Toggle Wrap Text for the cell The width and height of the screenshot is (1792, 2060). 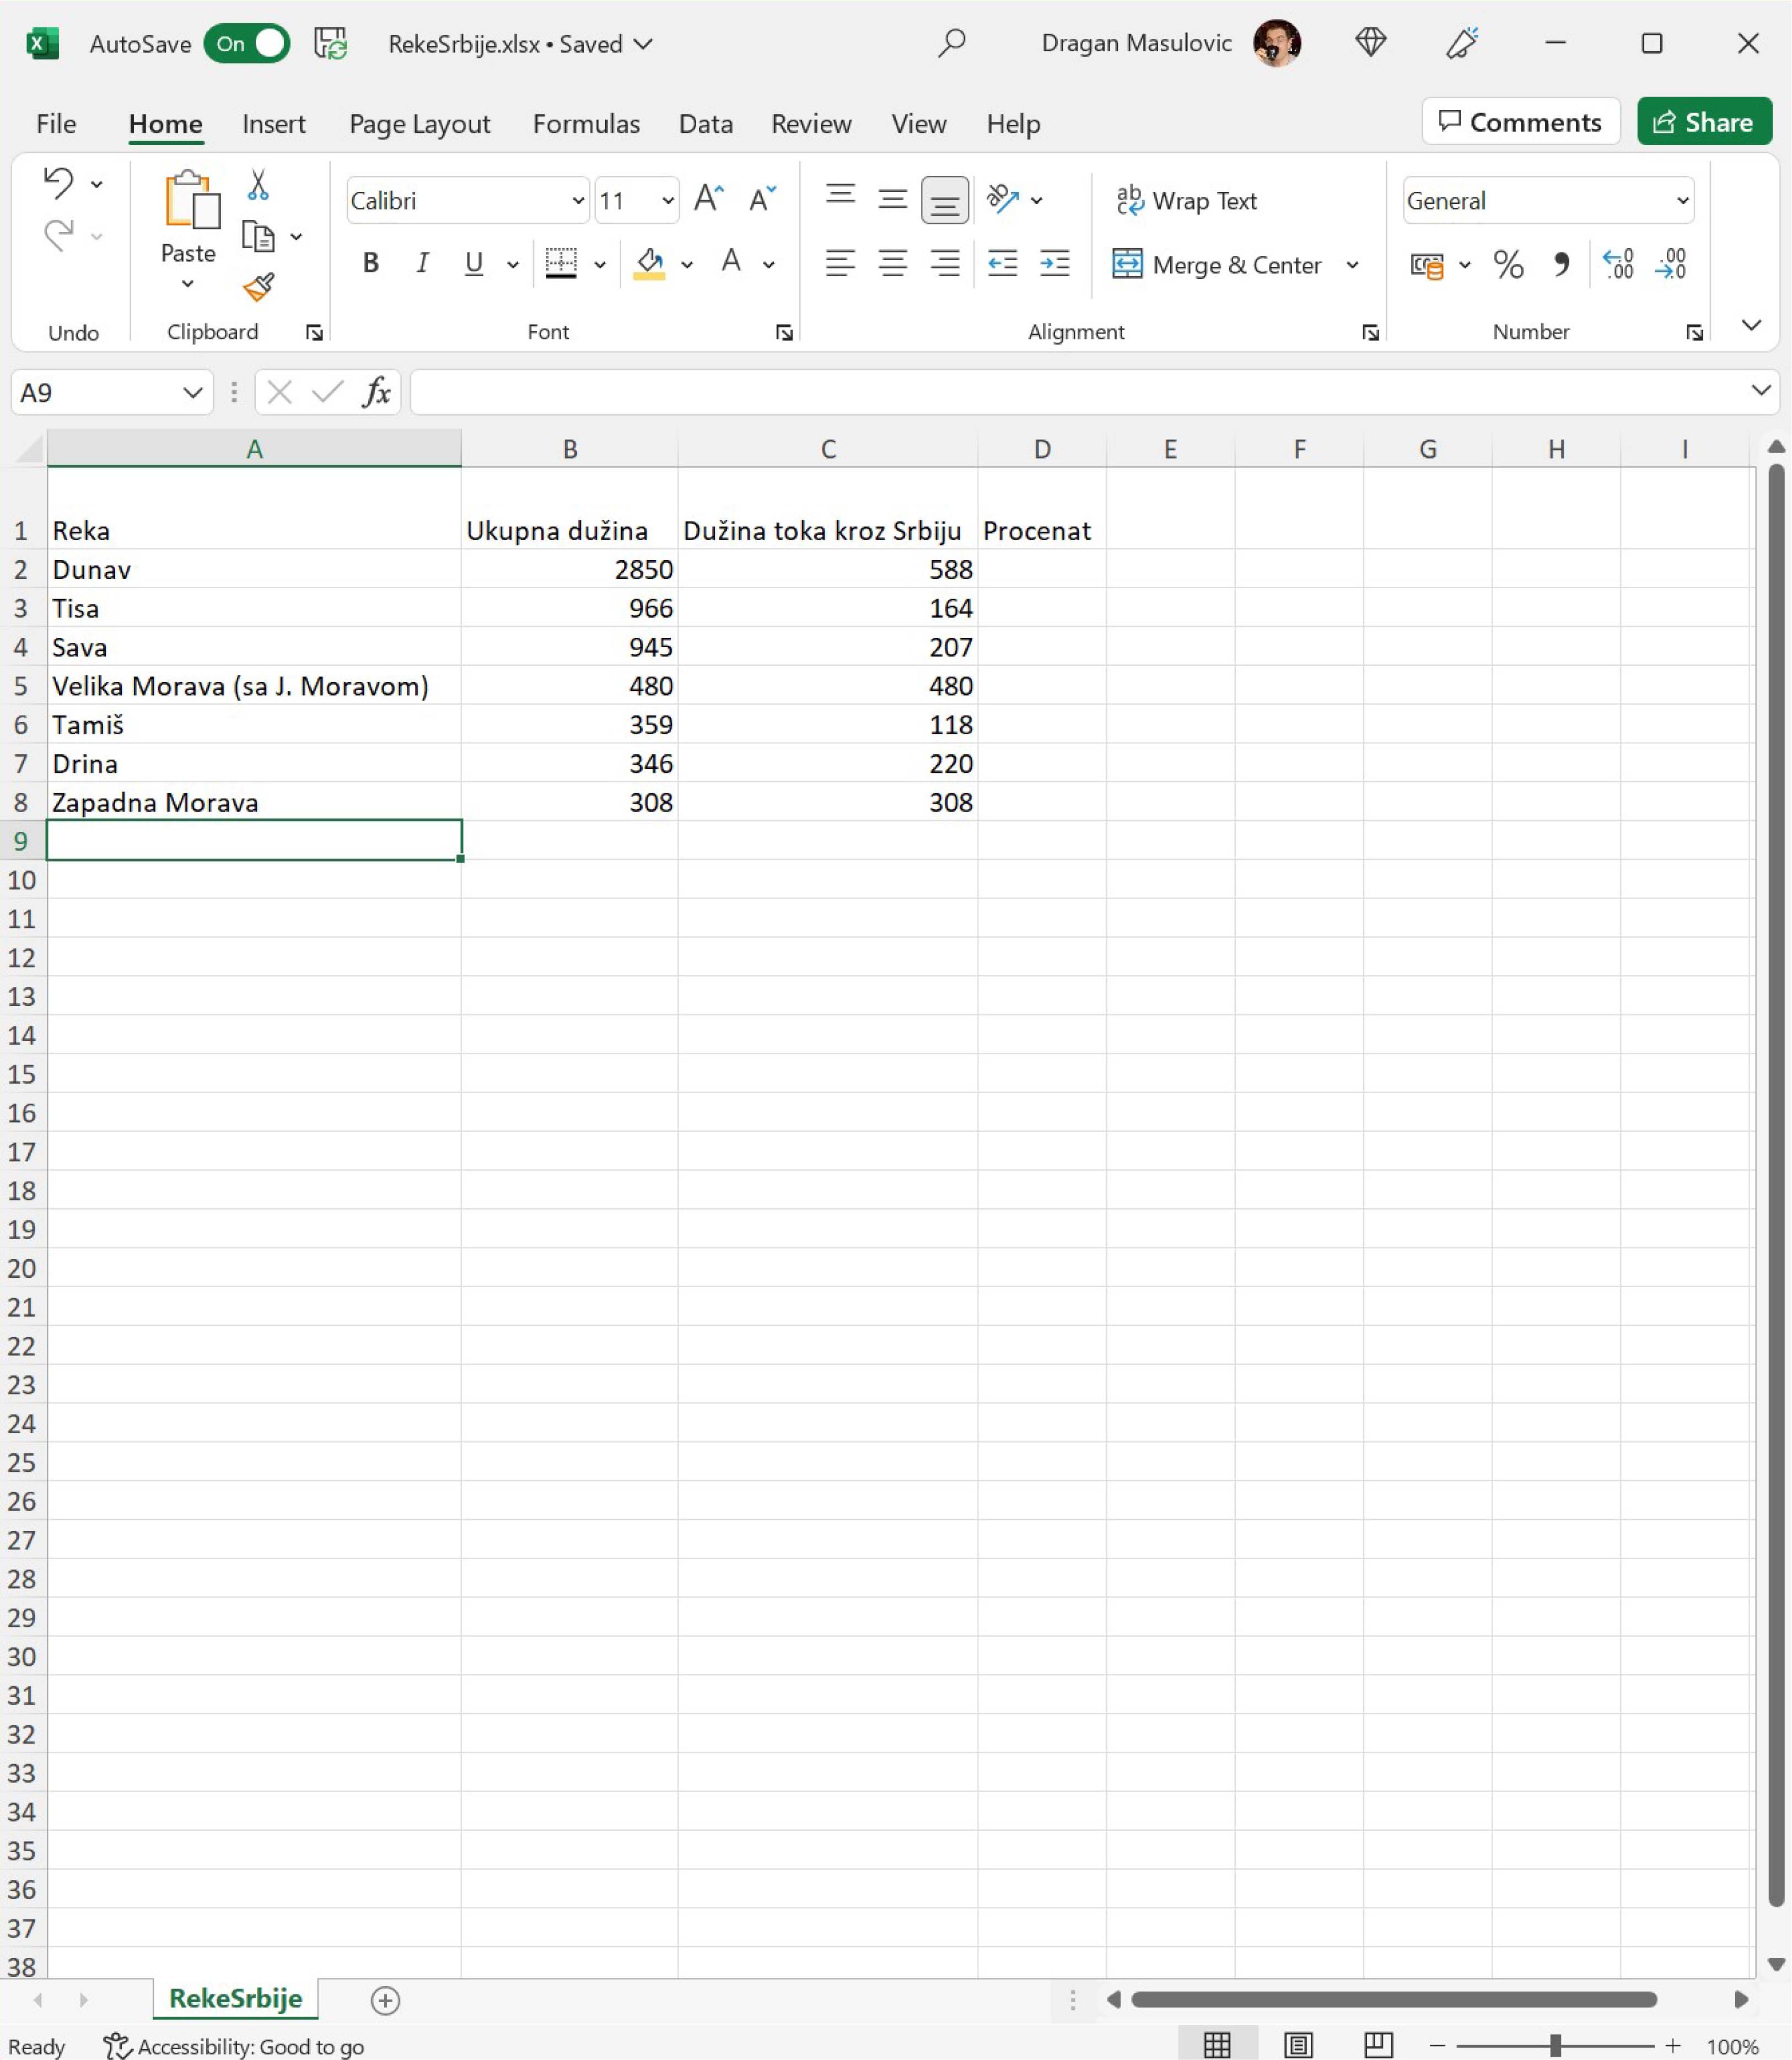[1187, 201]
